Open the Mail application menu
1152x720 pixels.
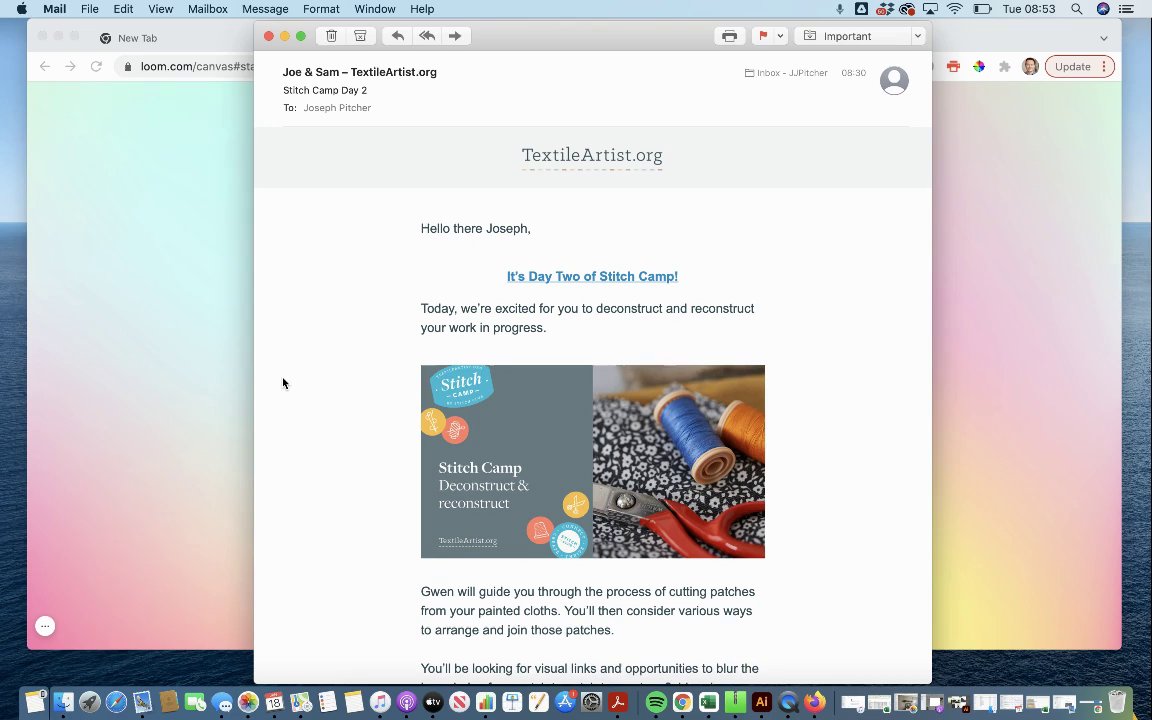pyautogui.click(x=54, y=9)
